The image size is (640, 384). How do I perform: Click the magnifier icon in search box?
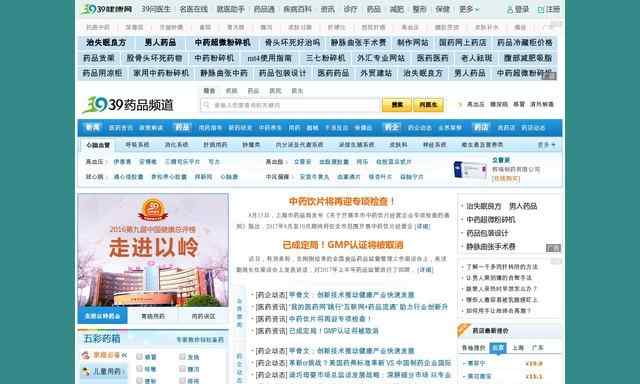click(x=207, y=105)
